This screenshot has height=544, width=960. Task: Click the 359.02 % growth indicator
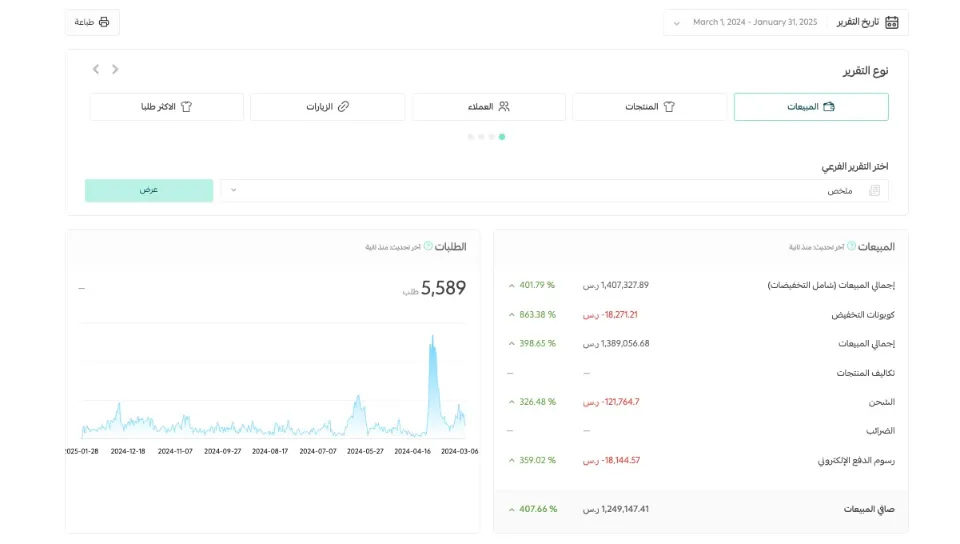(532, 460)
